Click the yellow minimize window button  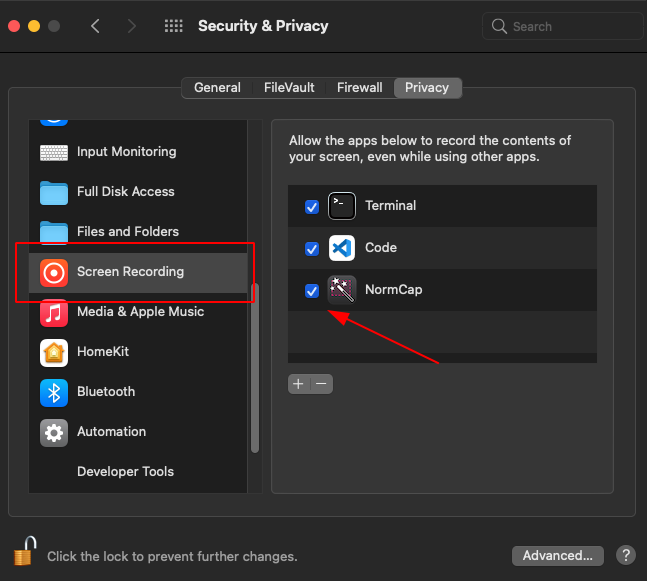click(34, 26)
